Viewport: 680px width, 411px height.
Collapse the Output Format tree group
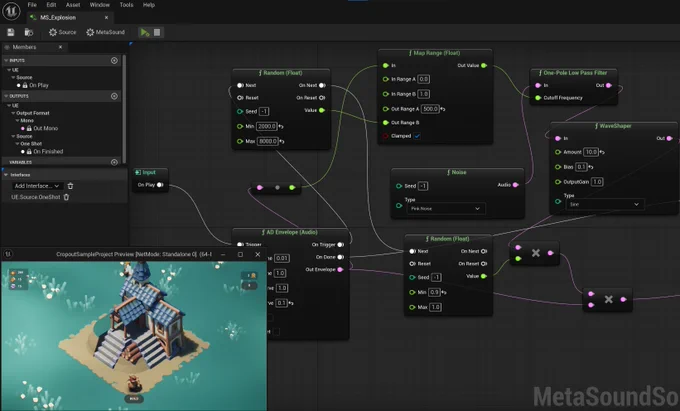(x=13, y=113)
